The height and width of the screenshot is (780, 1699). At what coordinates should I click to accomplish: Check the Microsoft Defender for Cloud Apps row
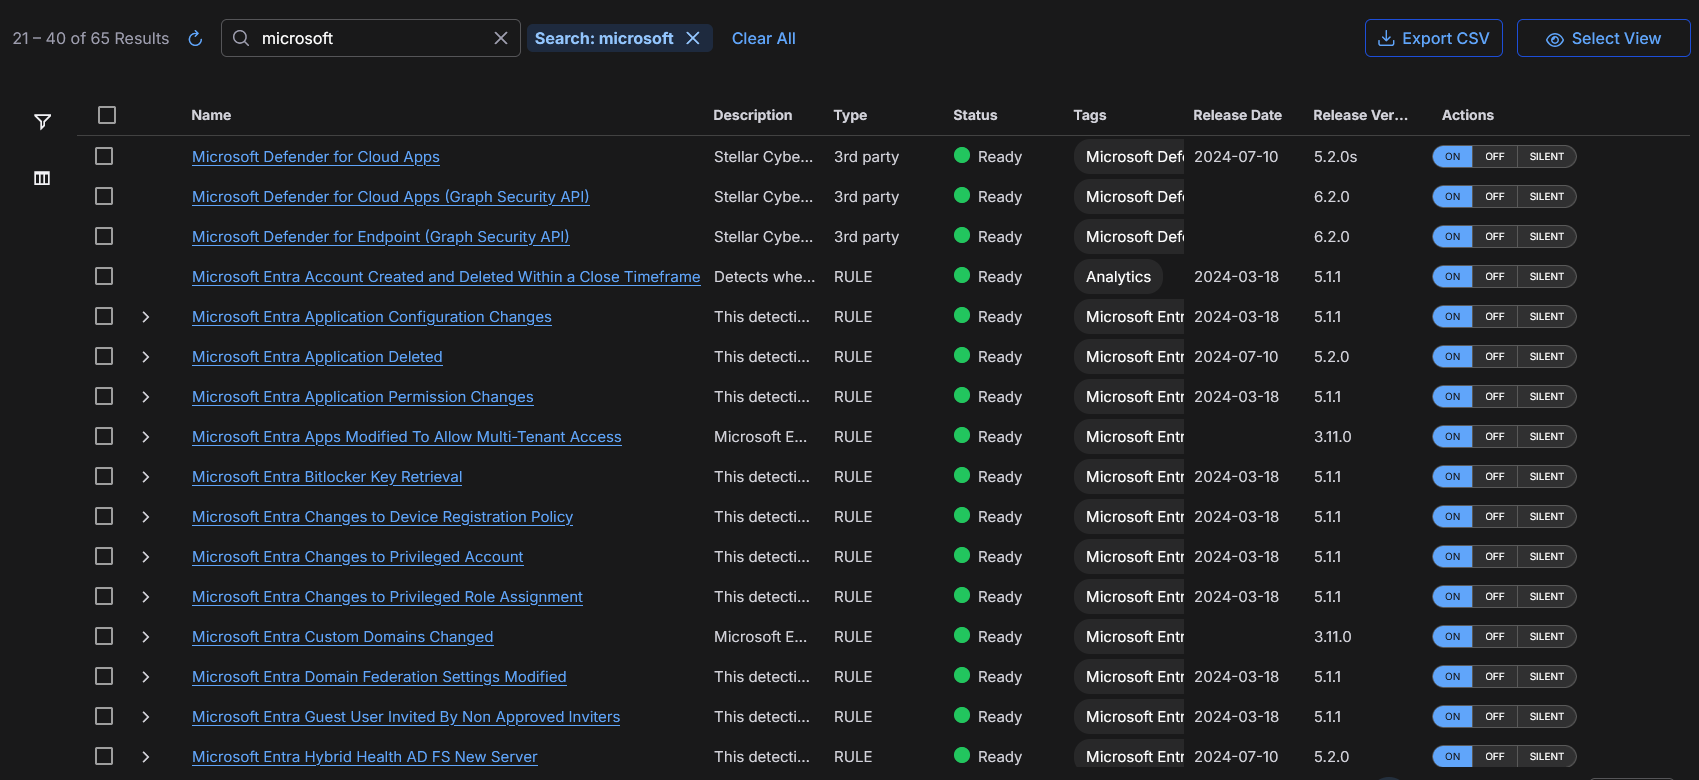click(104, 156)
